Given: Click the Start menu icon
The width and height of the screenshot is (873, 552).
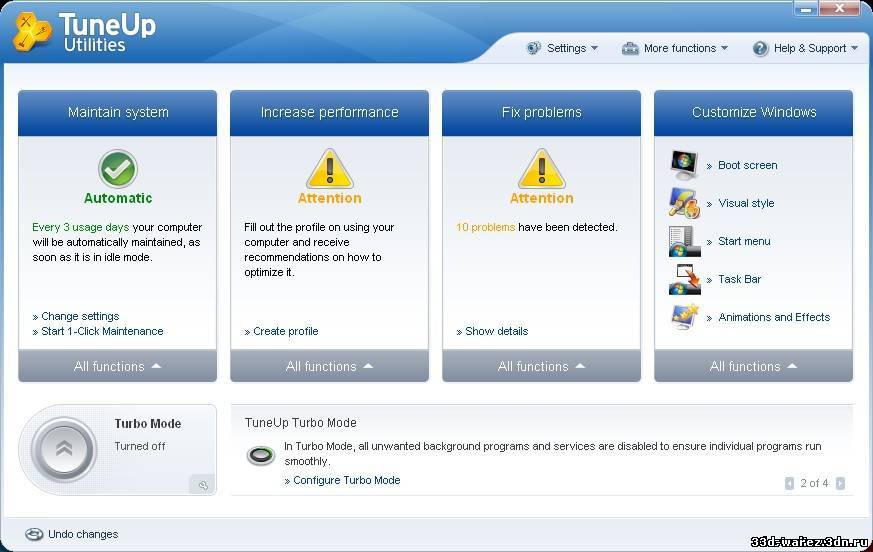Looking at the screenshot, I should [684, 241].
